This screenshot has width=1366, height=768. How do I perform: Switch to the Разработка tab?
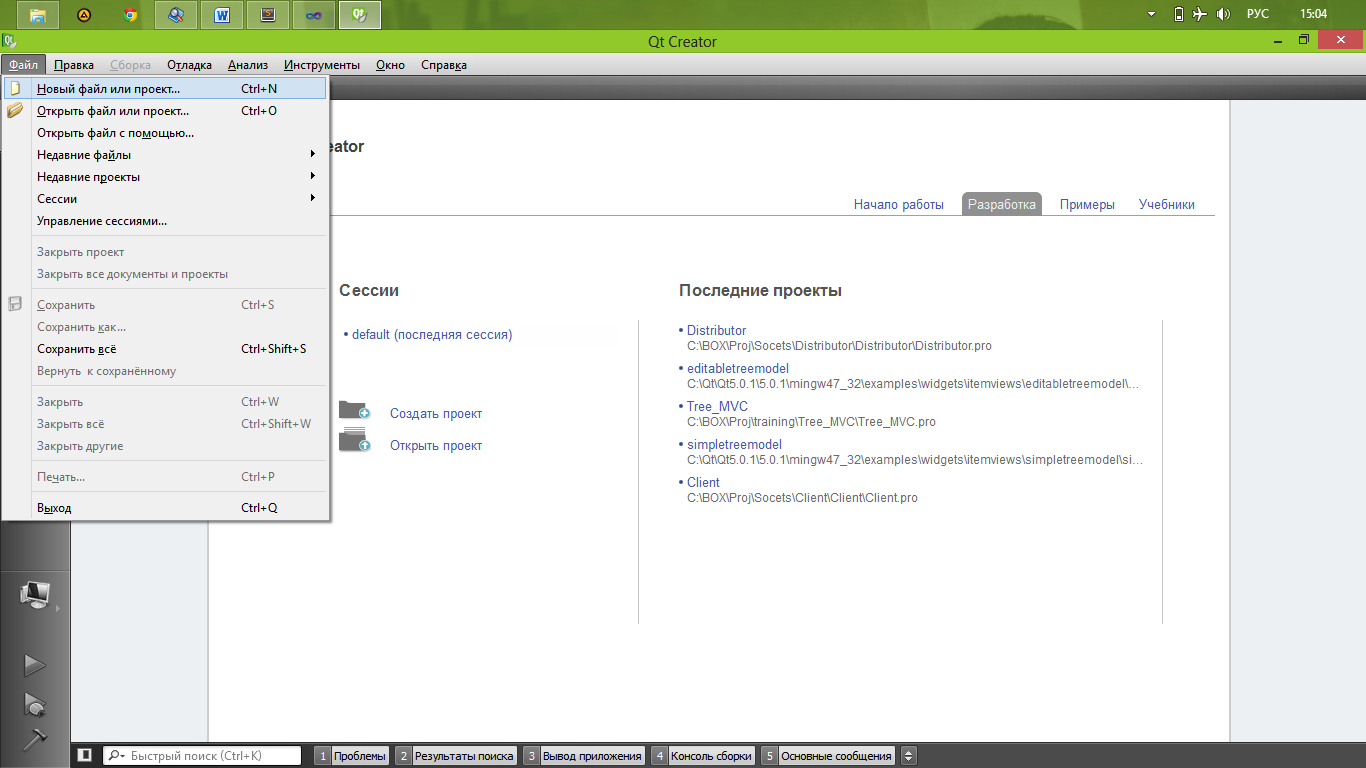(x=1002, y=204)
